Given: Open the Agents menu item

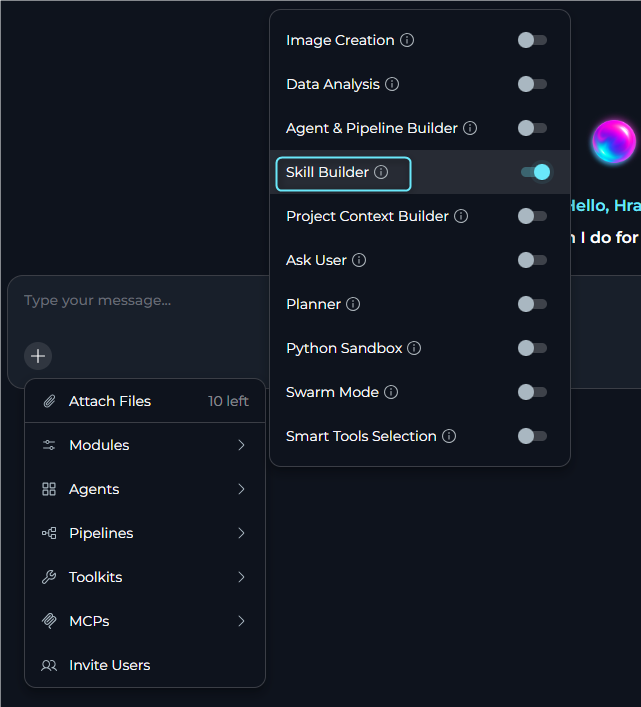Looking at the screenshot, I should (x=145, y=489).
